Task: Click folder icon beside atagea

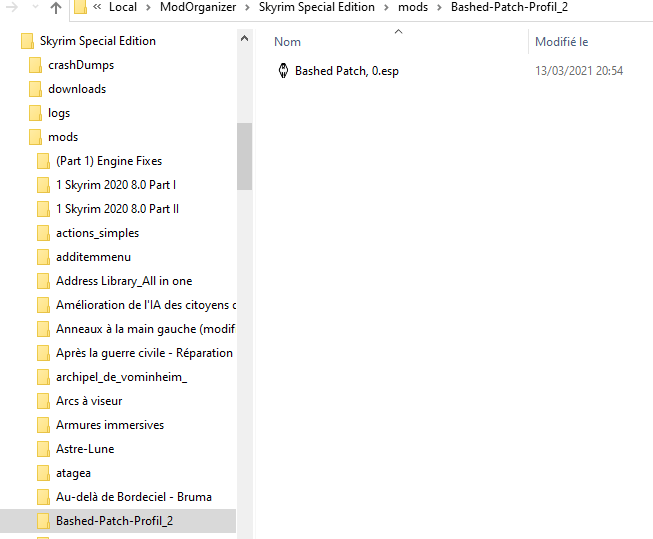Action: point(43,474)
